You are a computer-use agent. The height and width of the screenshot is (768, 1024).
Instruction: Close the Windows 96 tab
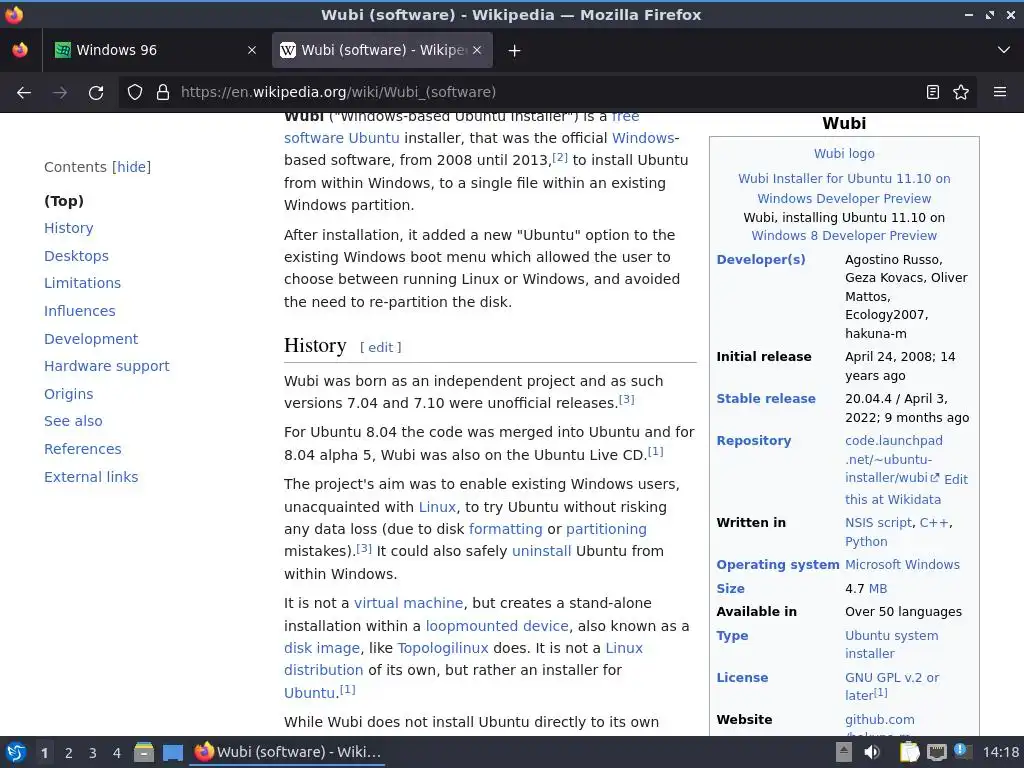252,50
